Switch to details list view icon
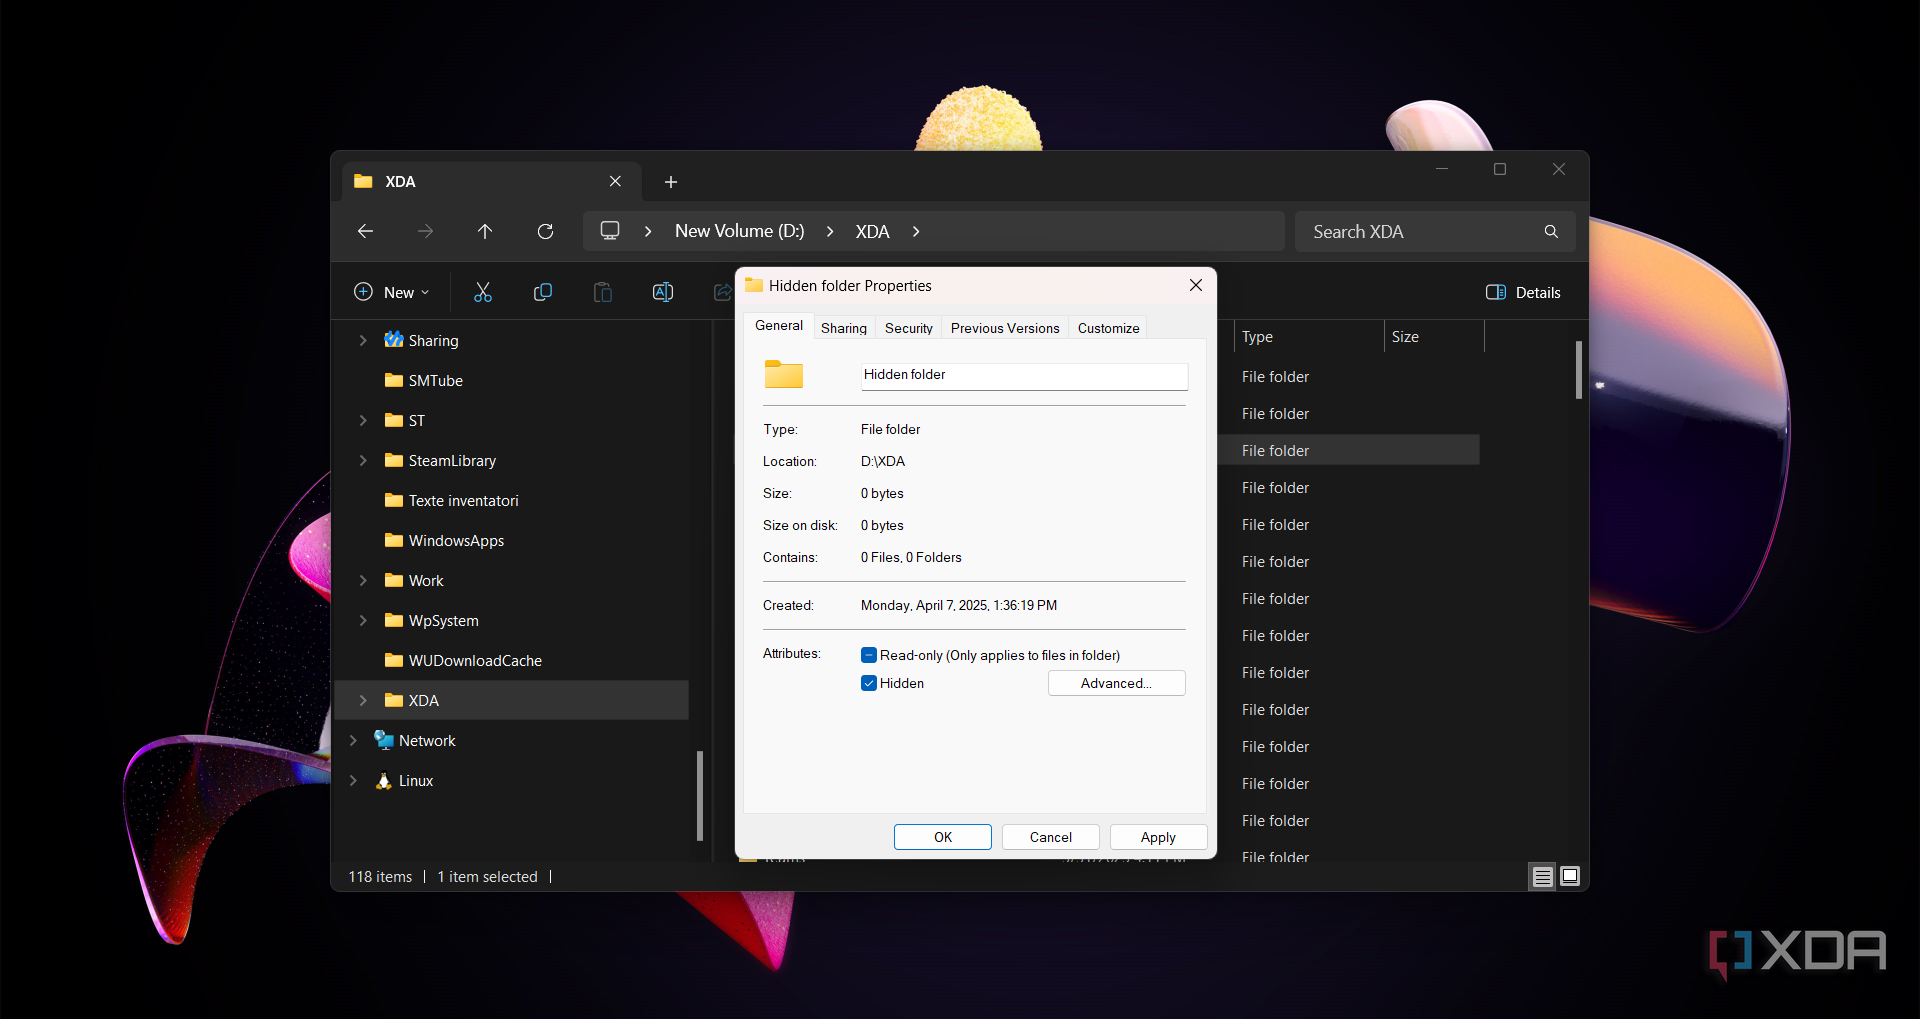Screen dimensions: 1920x1019 1543,877
